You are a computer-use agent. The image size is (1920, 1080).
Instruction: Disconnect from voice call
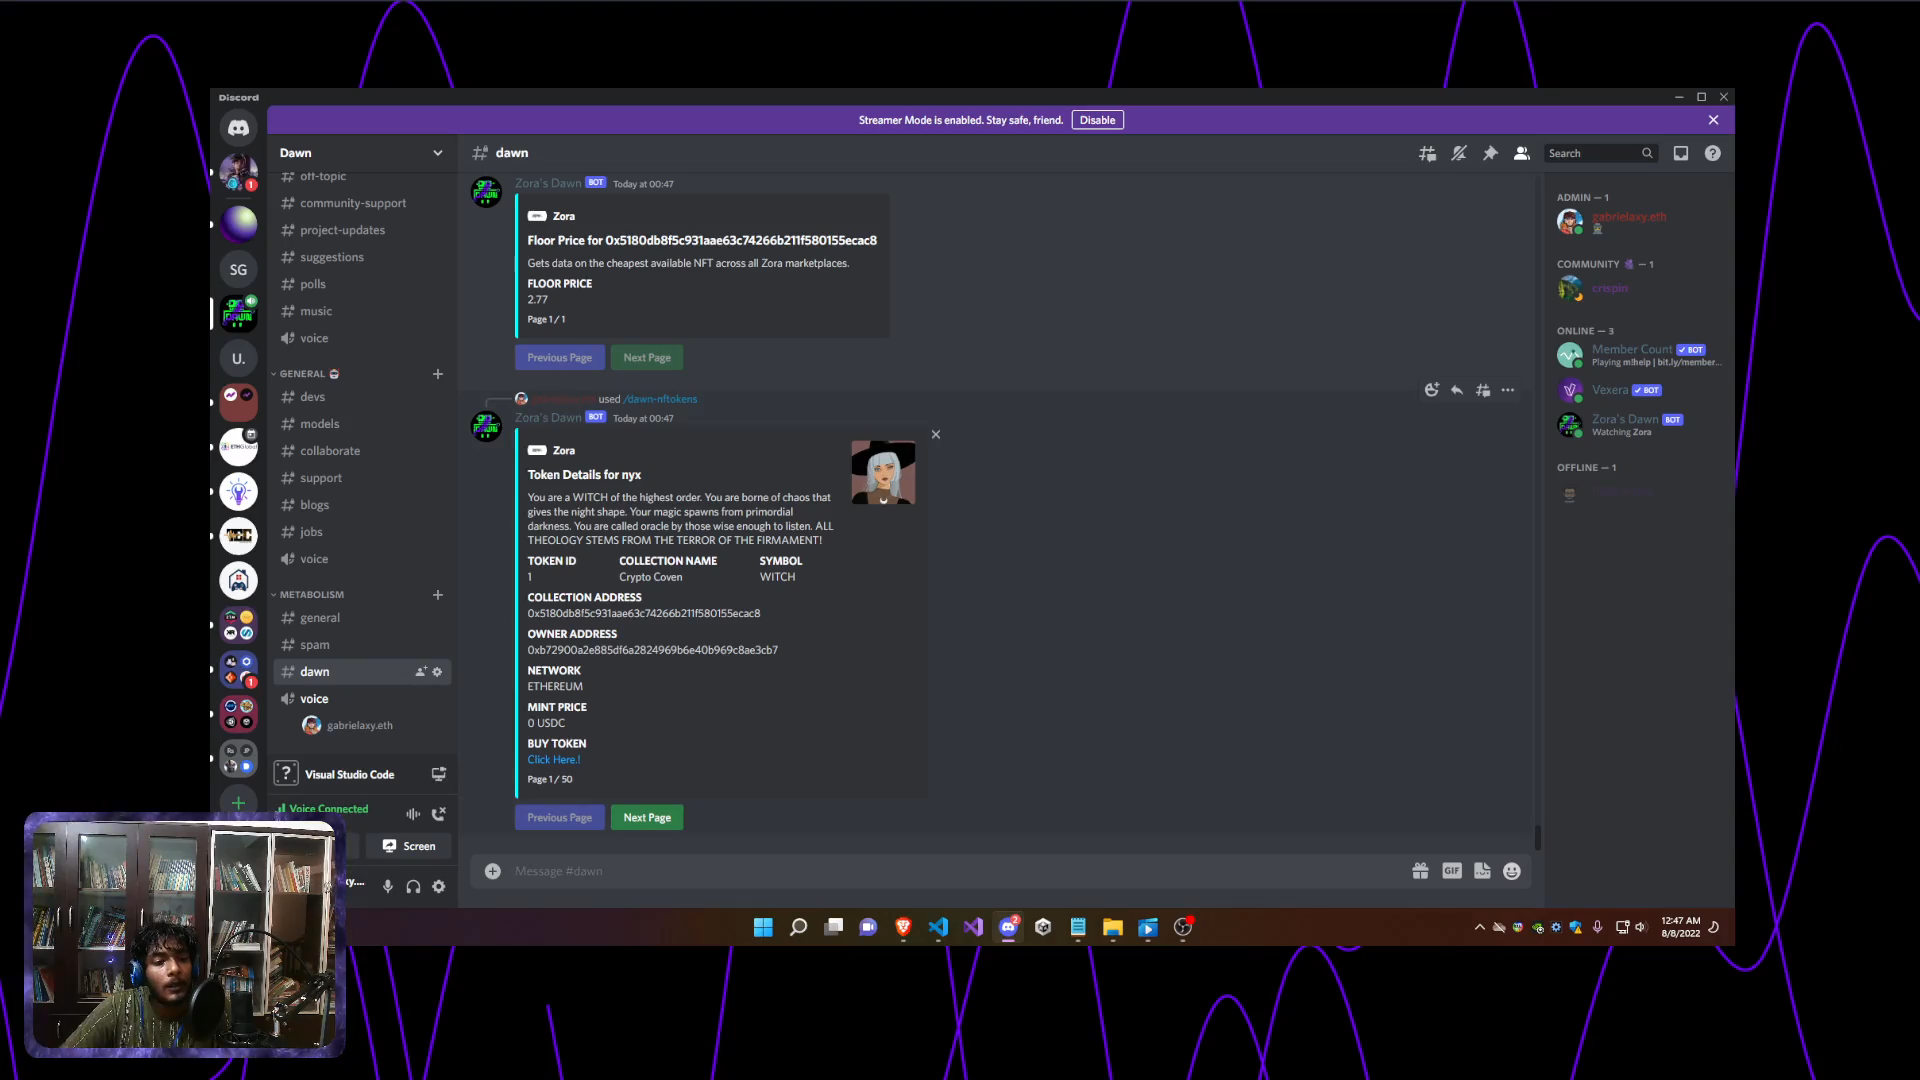[438, 814]
